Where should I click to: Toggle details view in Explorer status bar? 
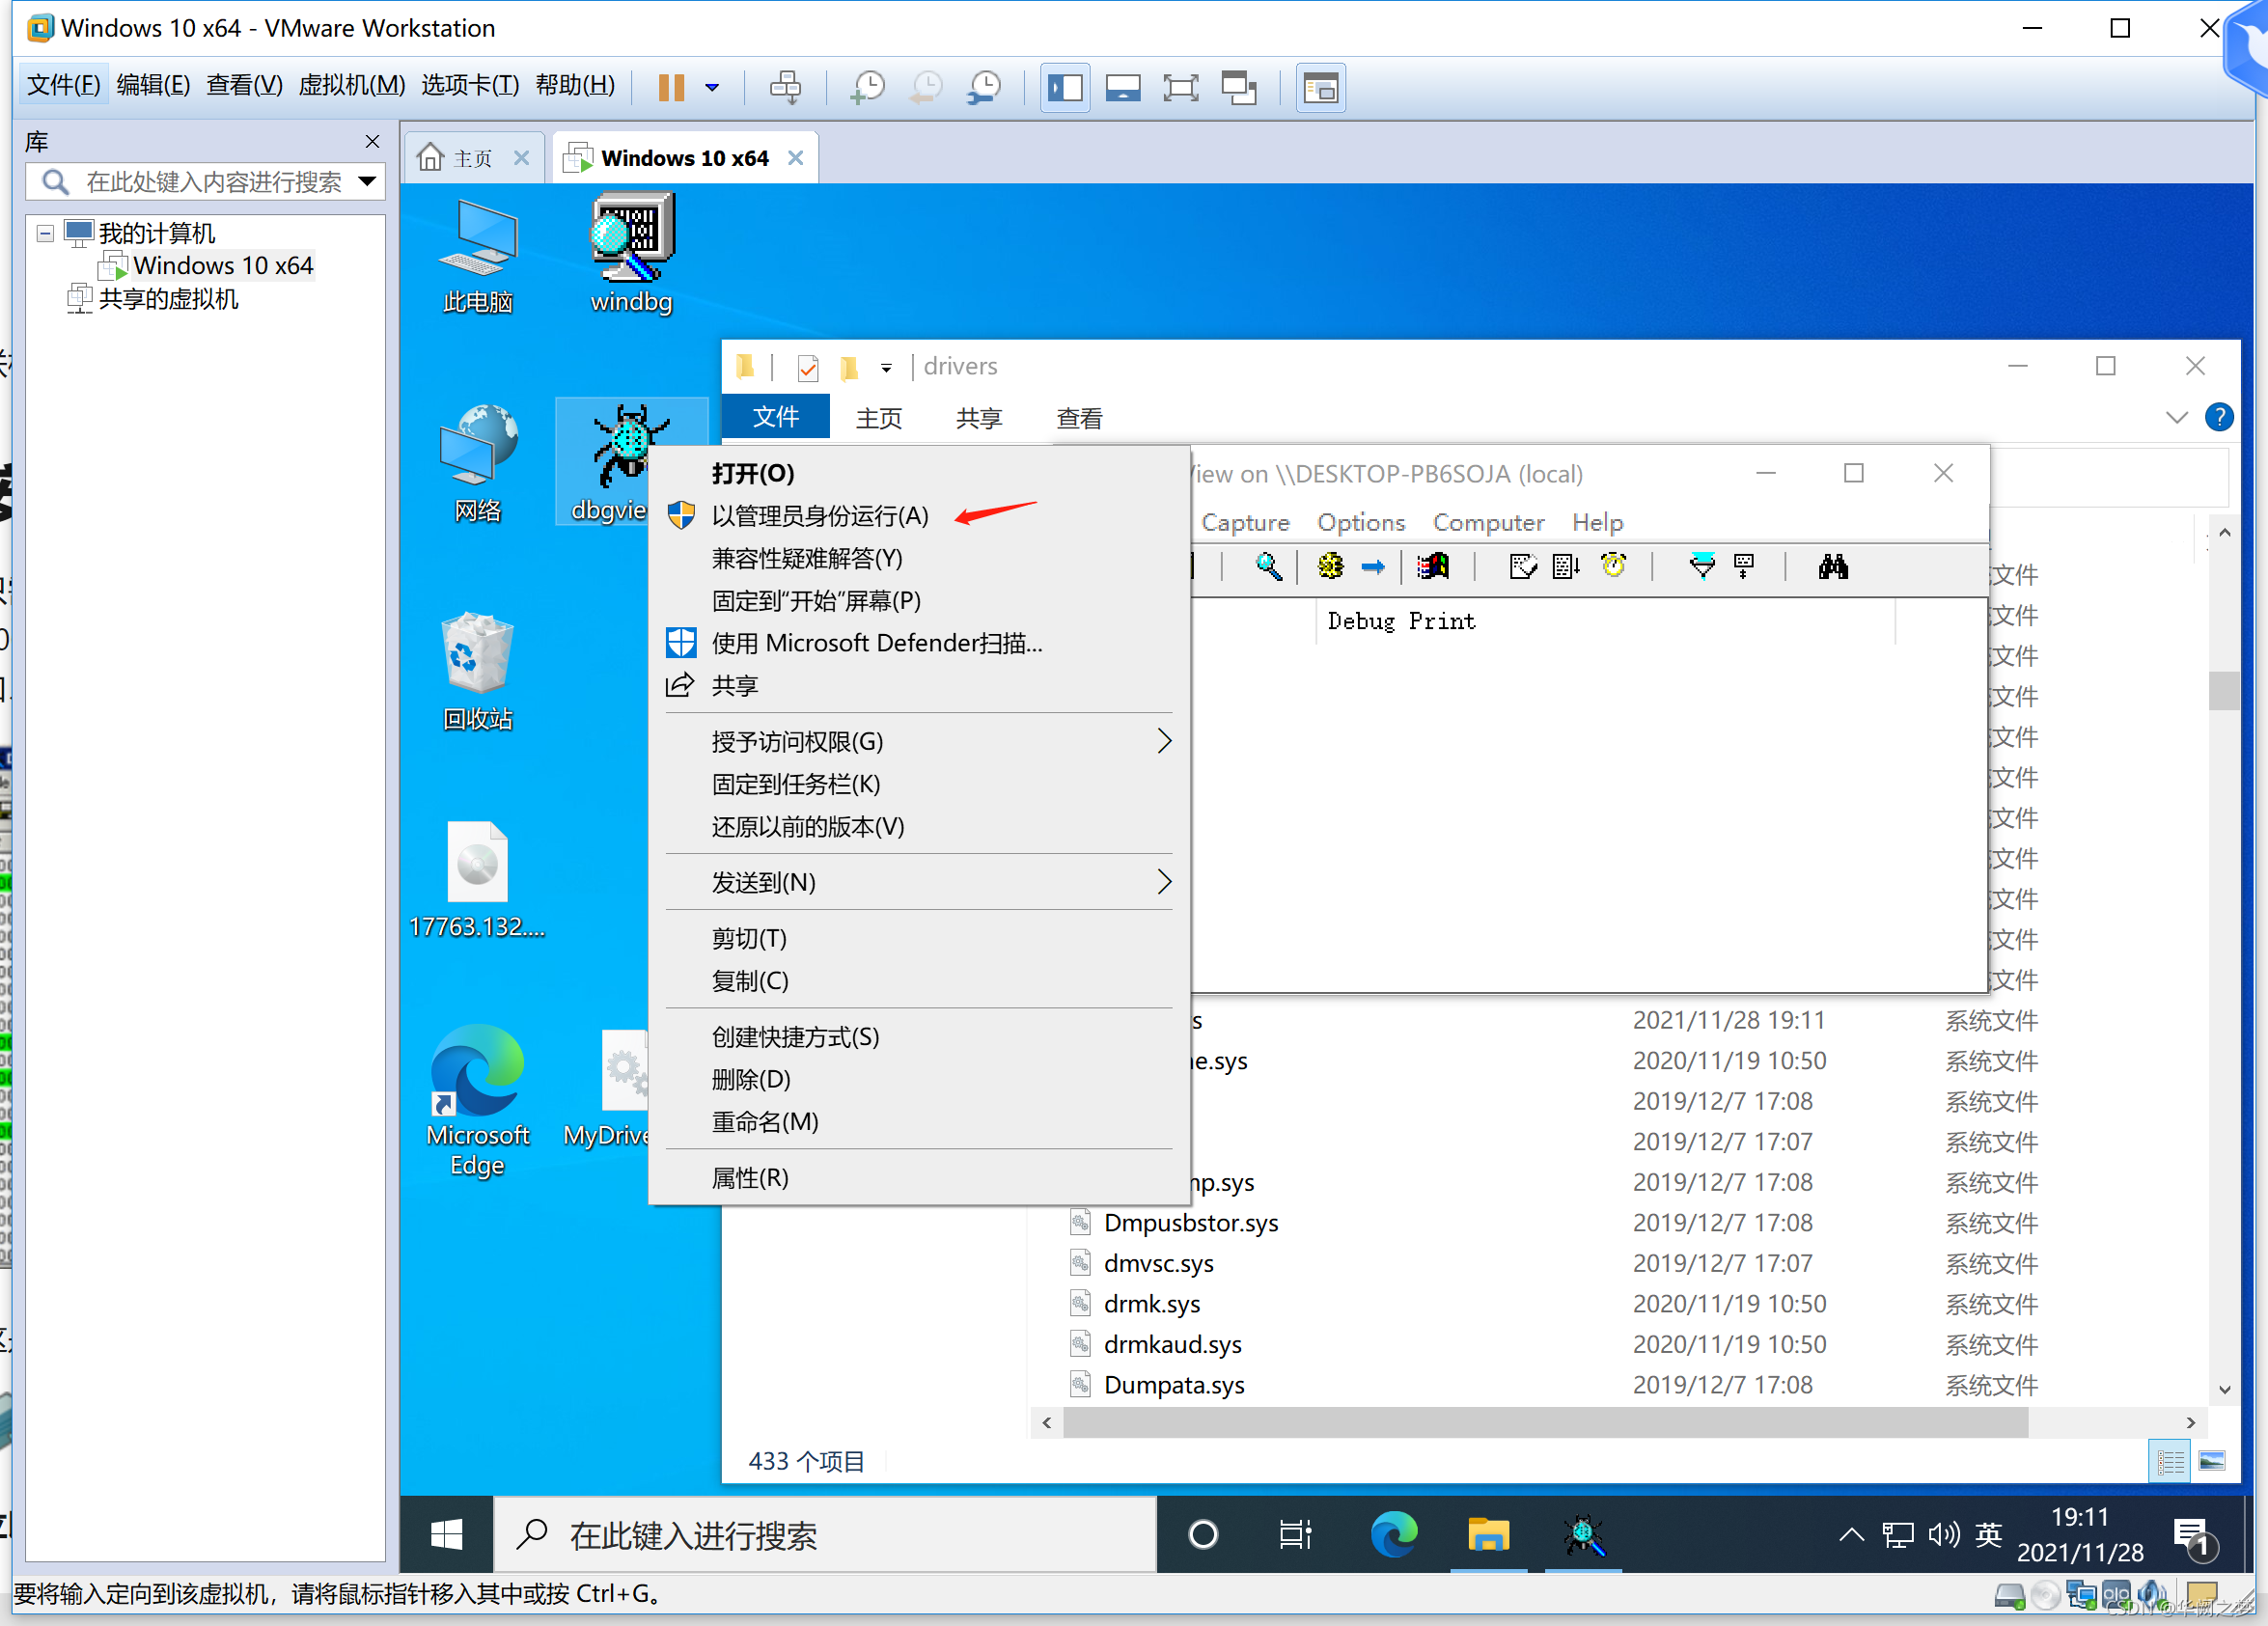2169,1462
